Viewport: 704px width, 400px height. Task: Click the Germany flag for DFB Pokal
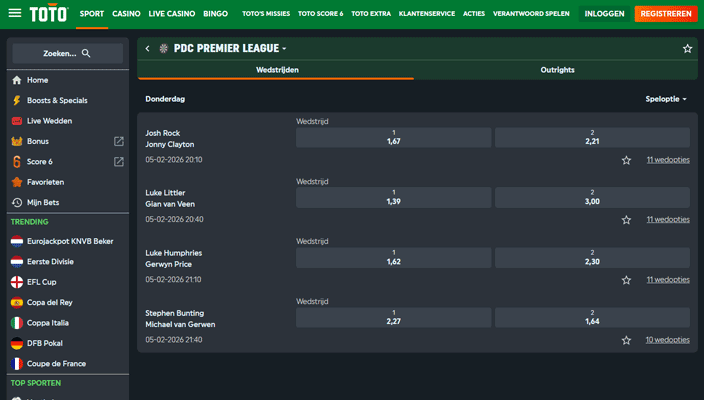[x=17, y=343]
